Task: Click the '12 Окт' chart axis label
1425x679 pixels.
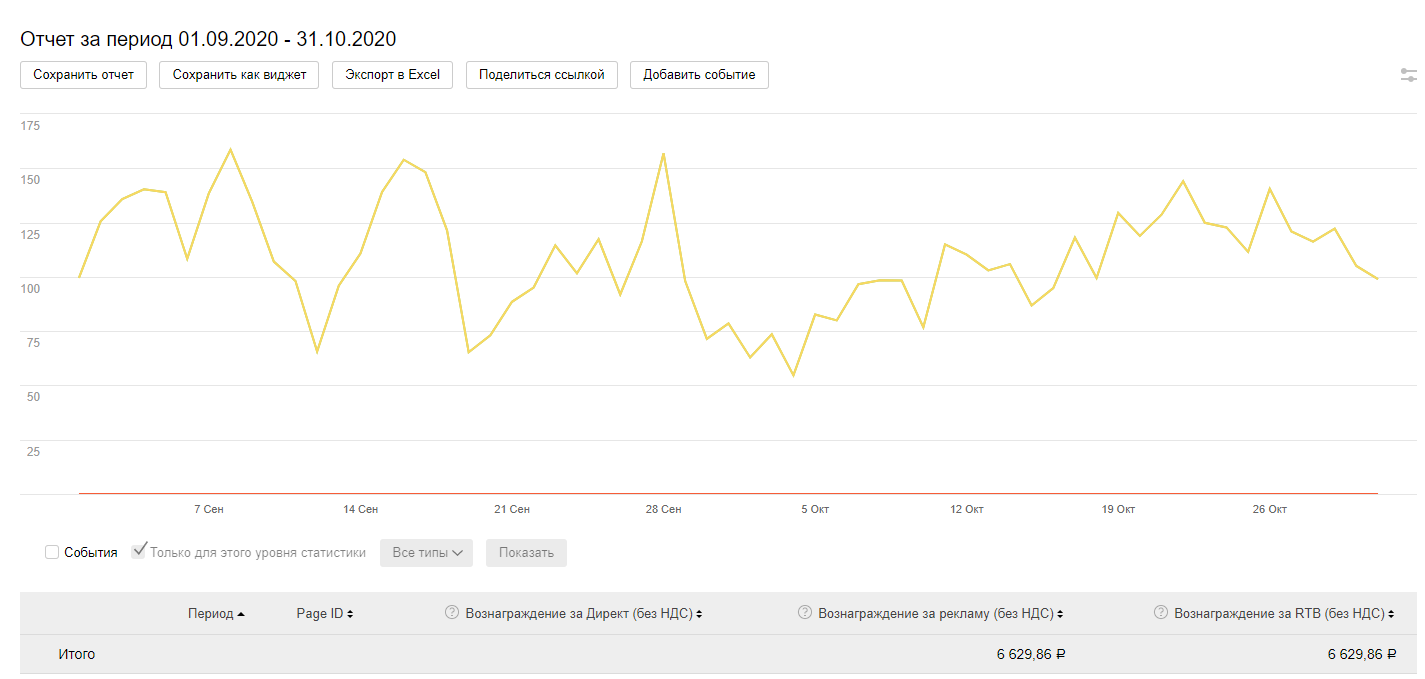Action: click(967, 509)
